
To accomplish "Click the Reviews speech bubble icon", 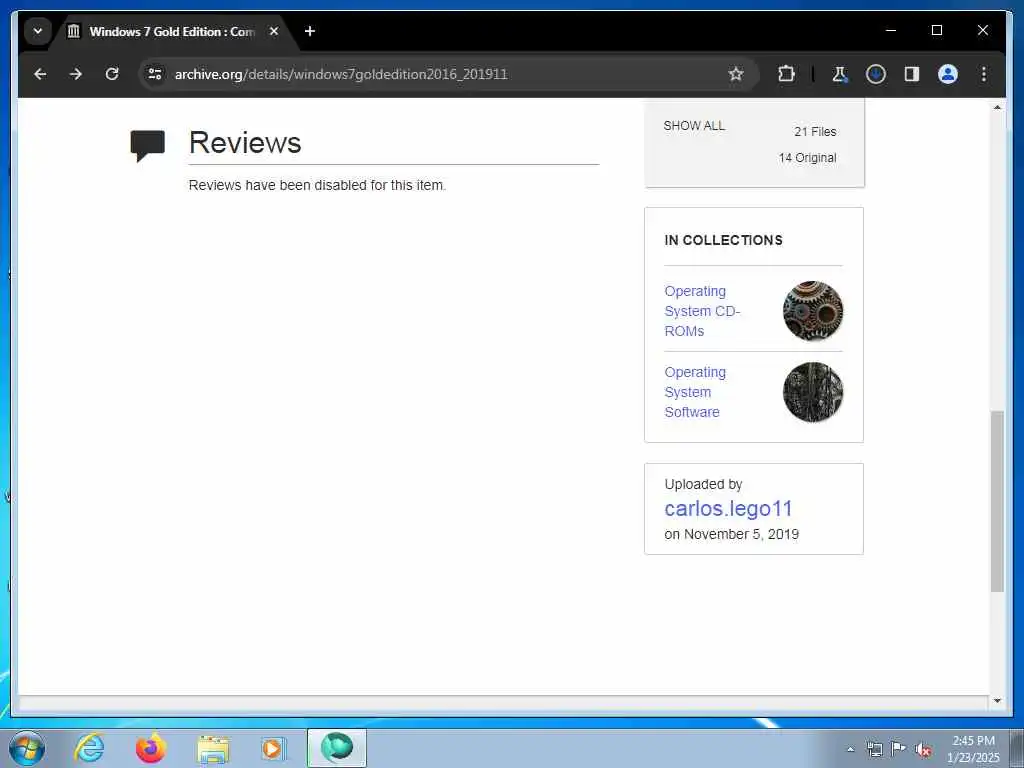I will (148, 146).
